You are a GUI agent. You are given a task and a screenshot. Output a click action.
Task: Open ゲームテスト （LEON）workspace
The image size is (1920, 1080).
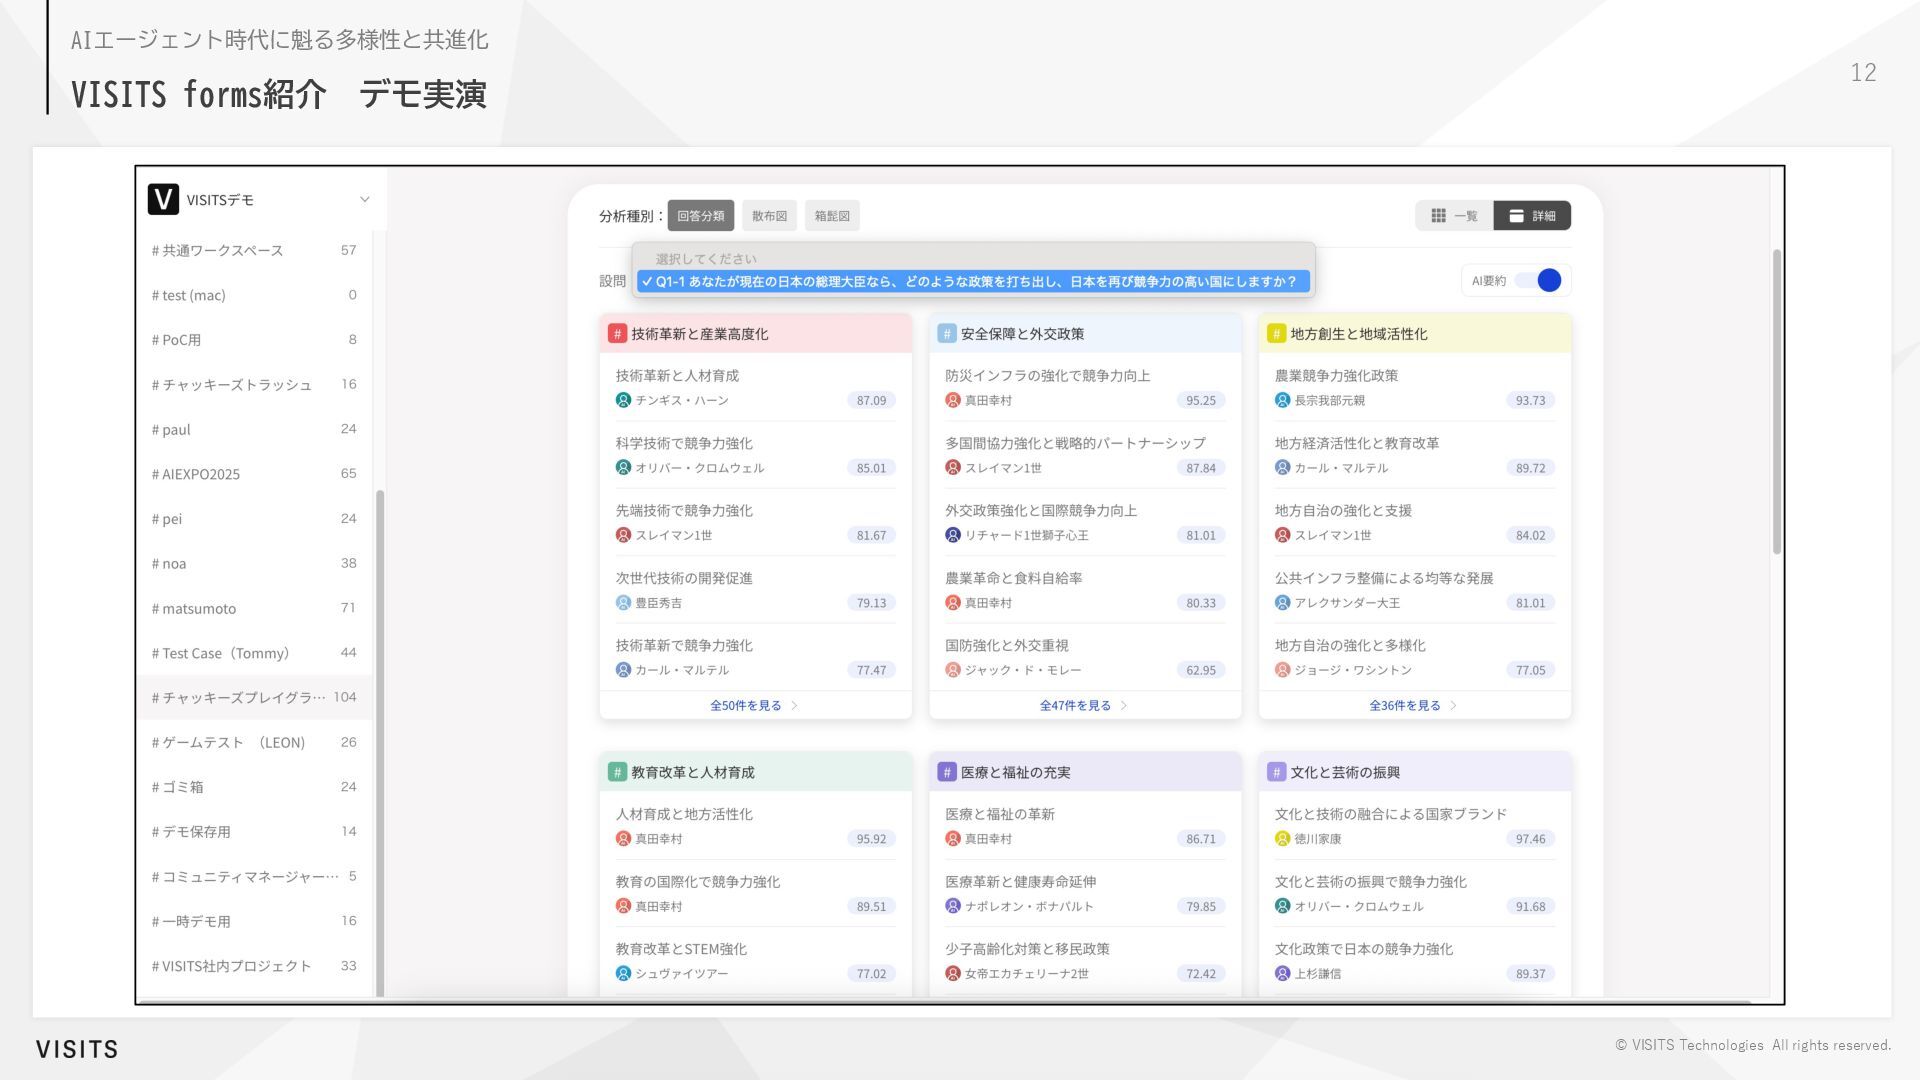[x=254, y=742]
